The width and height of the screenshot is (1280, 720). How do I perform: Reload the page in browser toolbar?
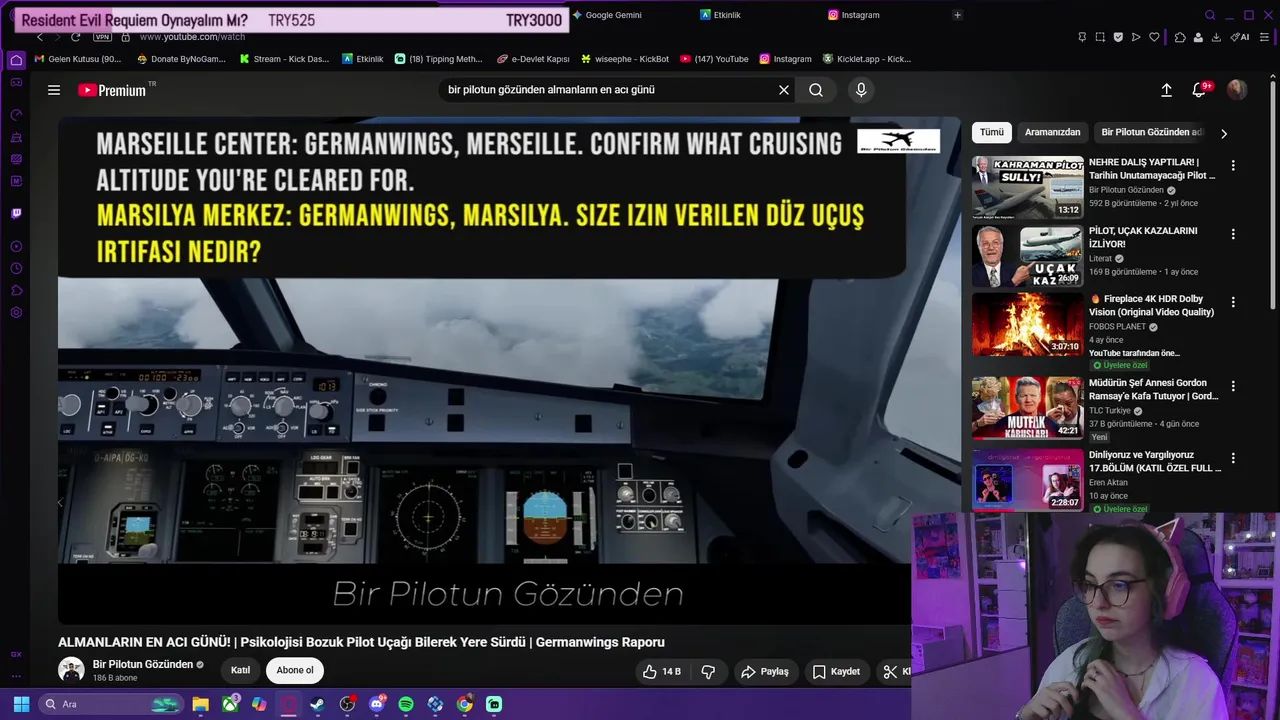pos(75,37)
